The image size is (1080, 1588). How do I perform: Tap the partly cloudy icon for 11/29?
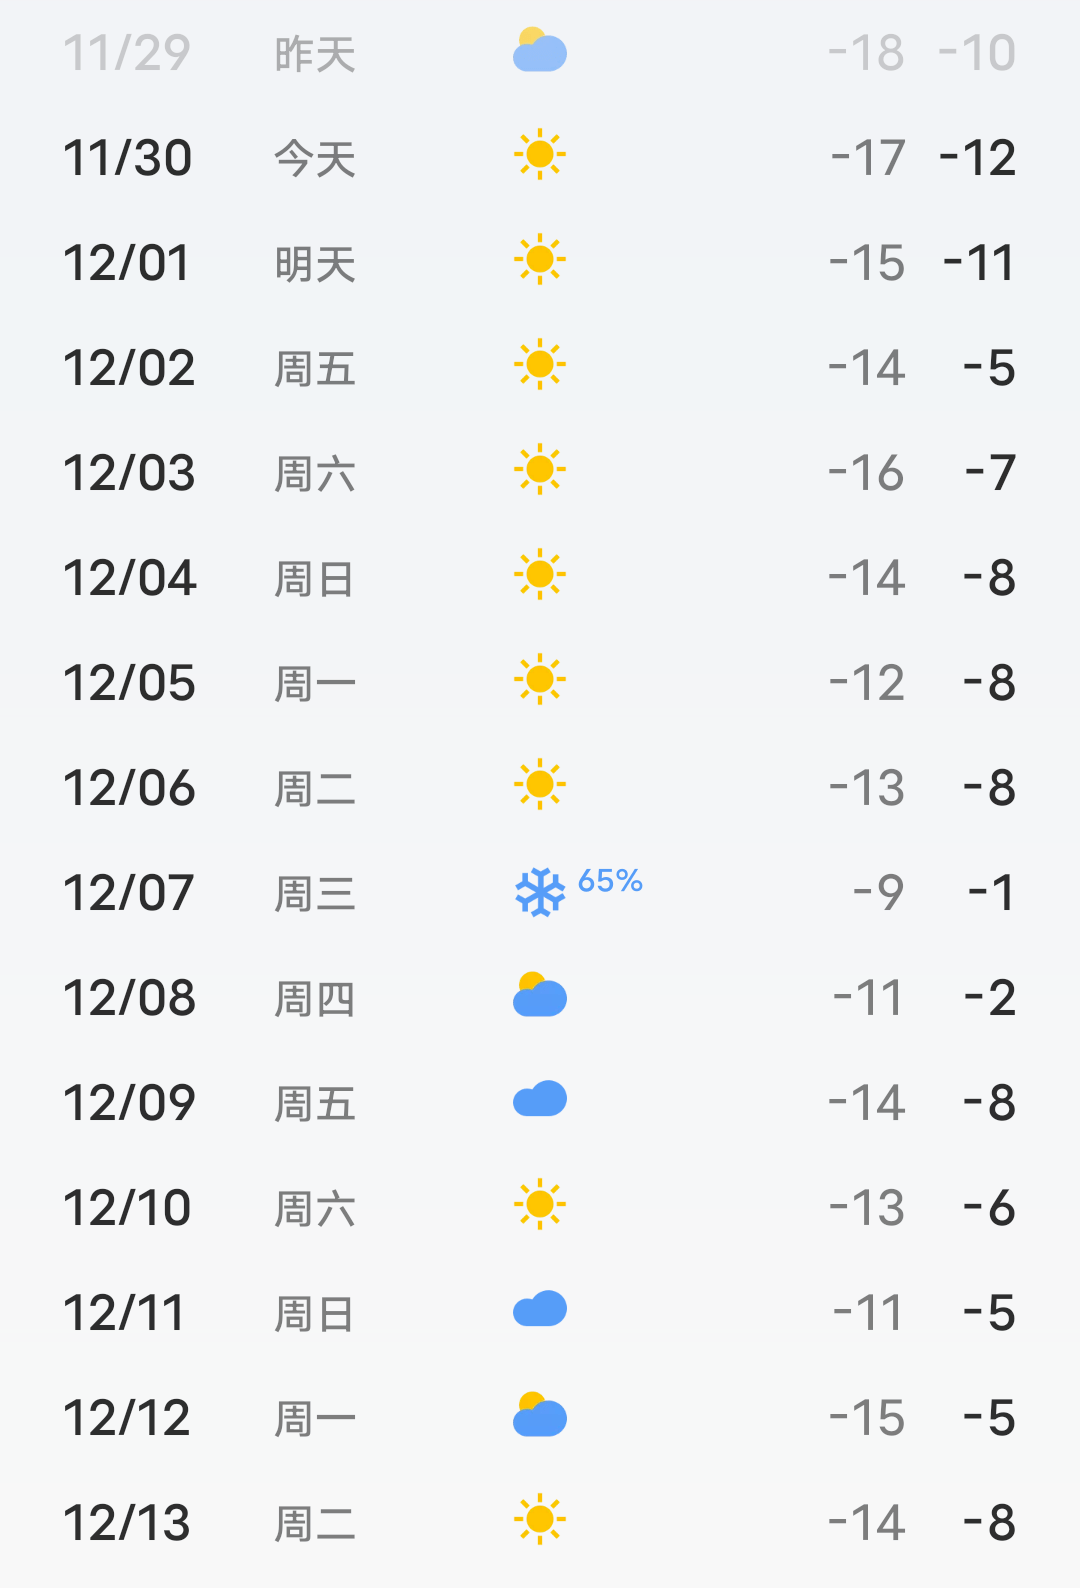point(540,51)
